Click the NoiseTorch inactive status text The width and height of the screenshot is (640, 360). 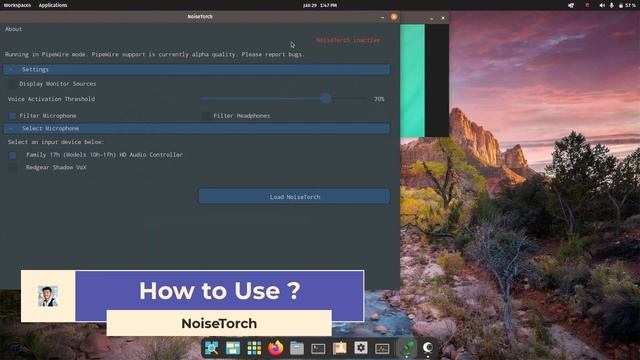[x=348, y=40]
